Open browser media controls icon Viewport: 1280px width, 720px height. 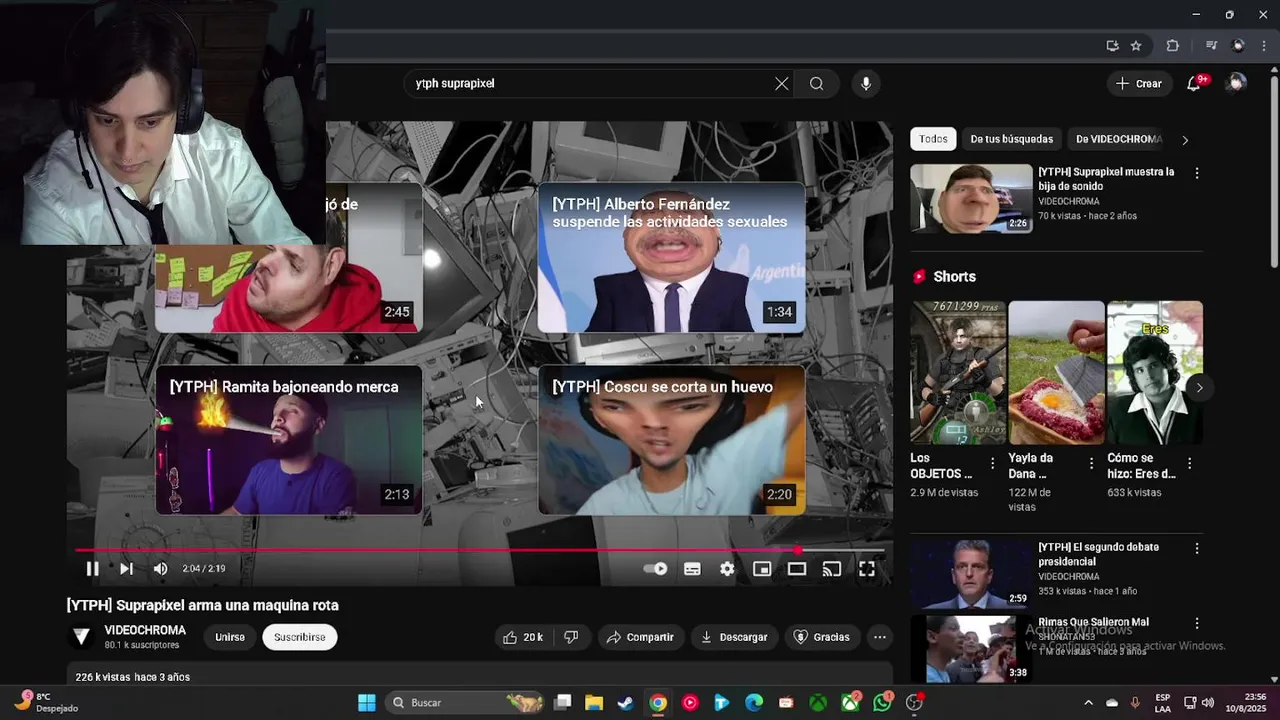tap(1211, 46)
